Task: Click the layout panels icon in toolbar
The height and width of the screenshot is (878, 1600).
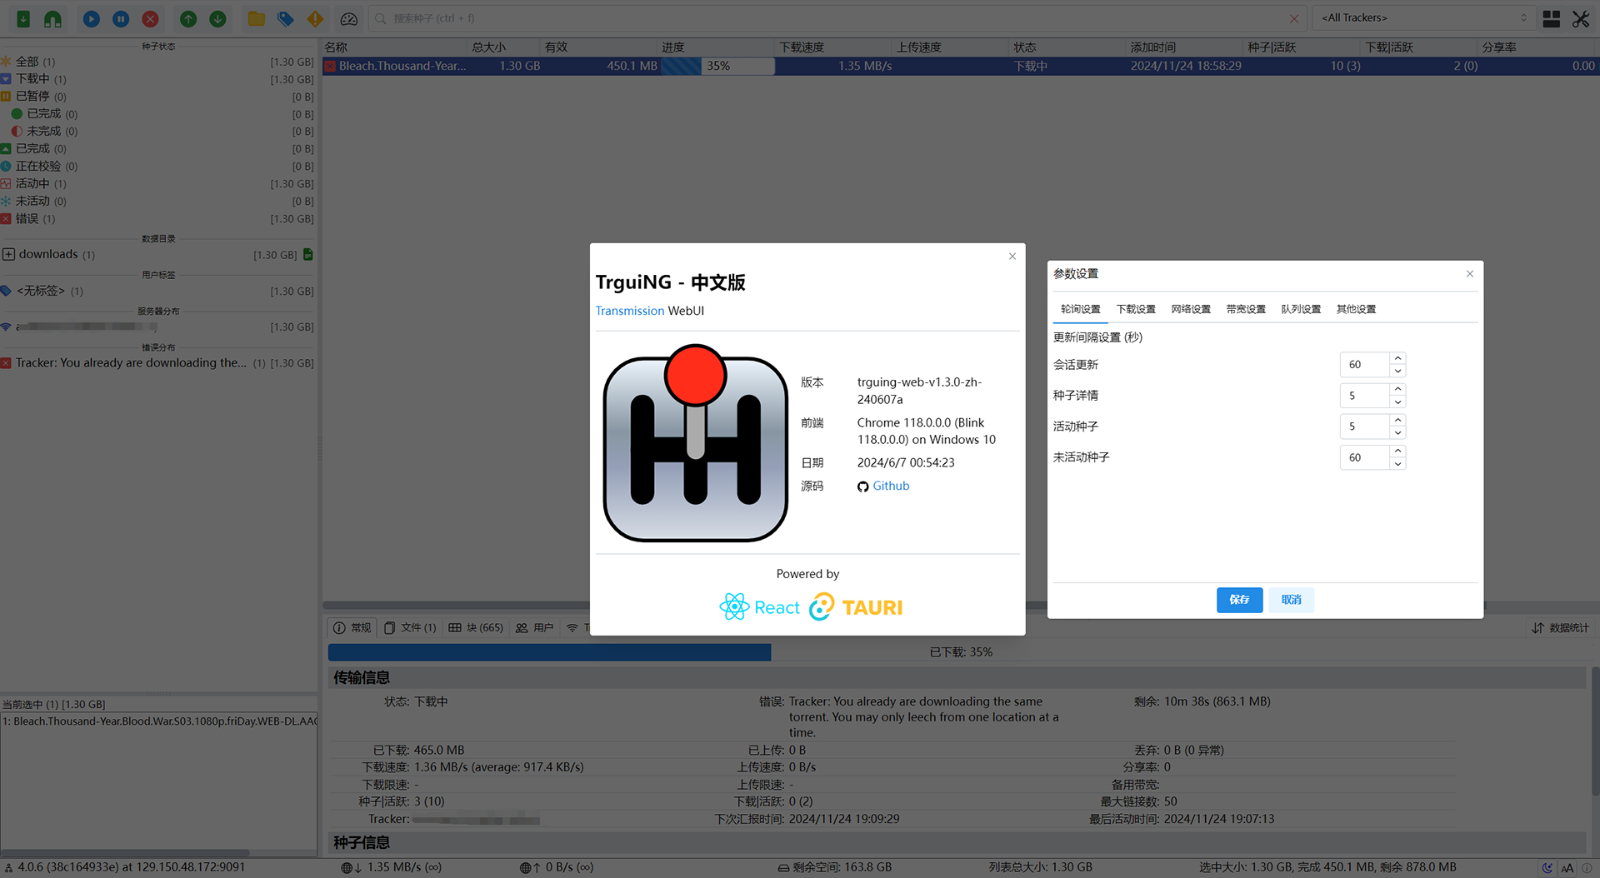Action: click(x=1551, y=18)
